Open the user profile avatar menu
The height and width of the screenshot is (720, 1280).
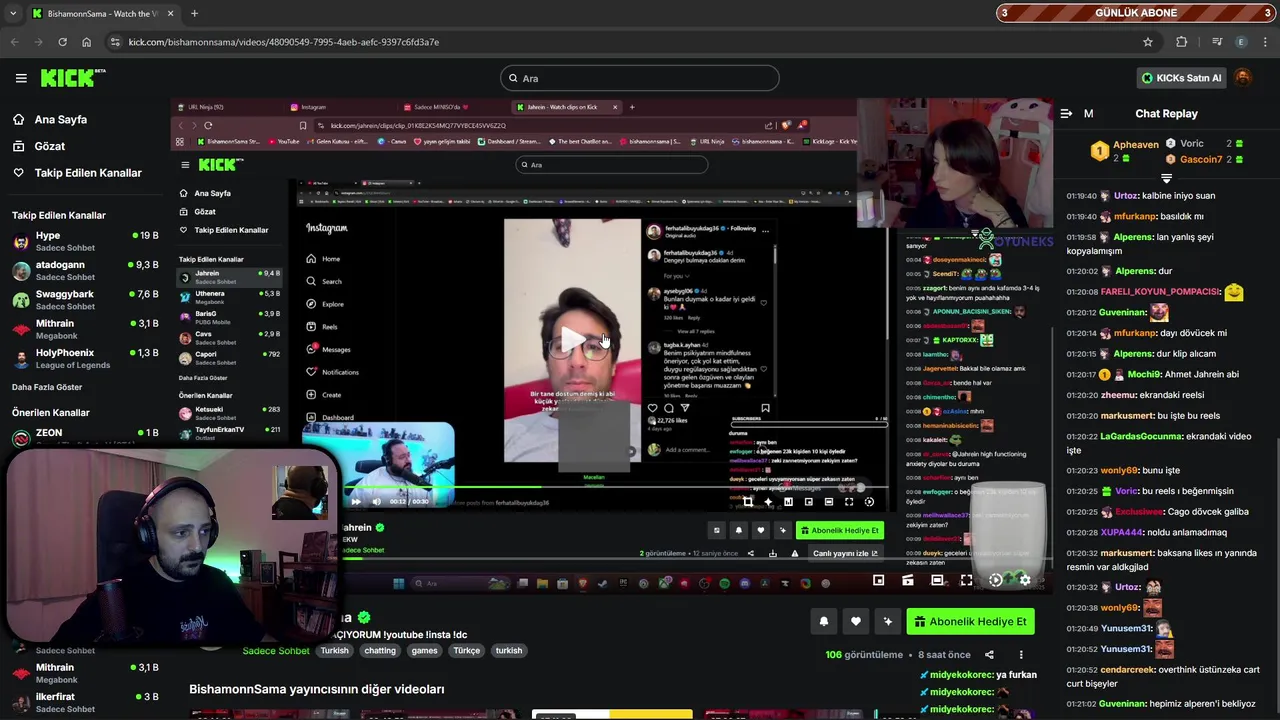pyautogui.click(x=1243, y=77)
